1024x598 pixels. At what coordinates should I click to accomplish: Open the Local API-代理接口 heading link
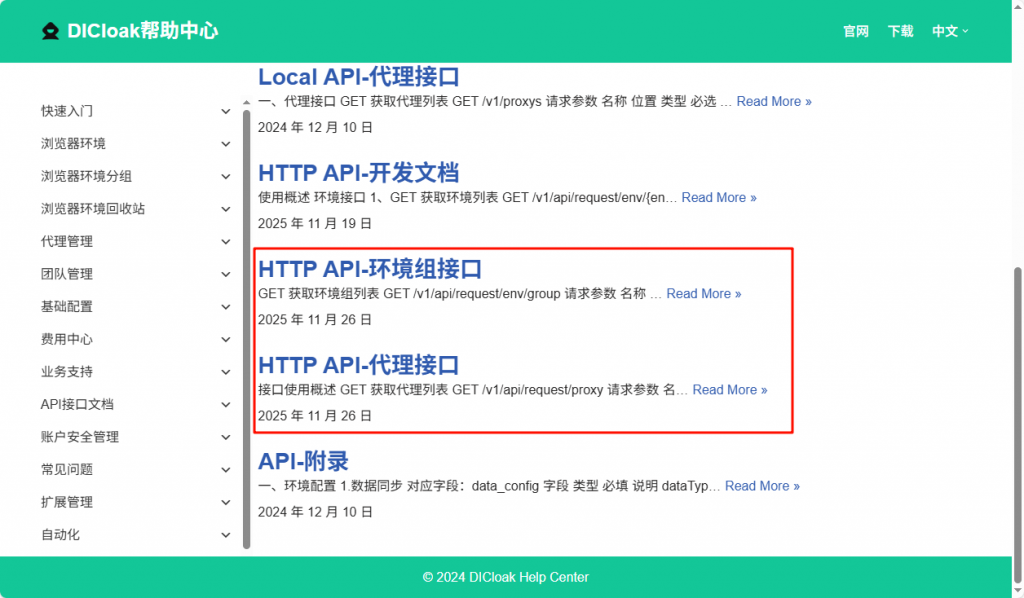click(x=358, y=77)
